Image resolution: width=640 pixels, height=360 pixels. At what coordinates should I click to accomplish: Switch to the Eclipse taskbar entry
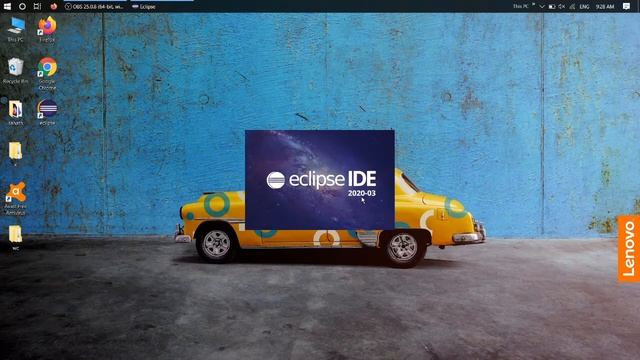(162, 7)
